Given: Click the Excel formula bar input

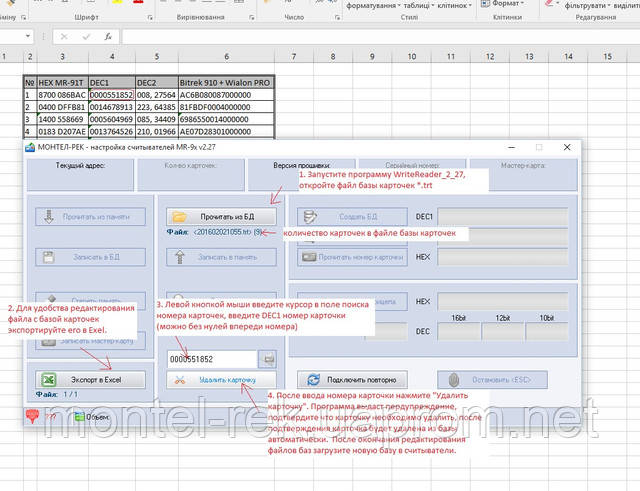Looking at the screenshot, I should tap(380, 37).
